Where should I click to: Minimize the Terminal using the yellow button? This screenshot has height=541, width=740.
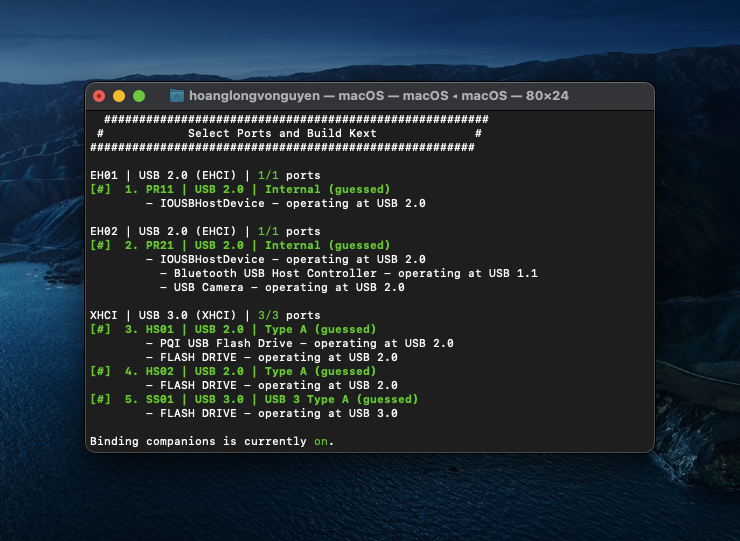119,96
